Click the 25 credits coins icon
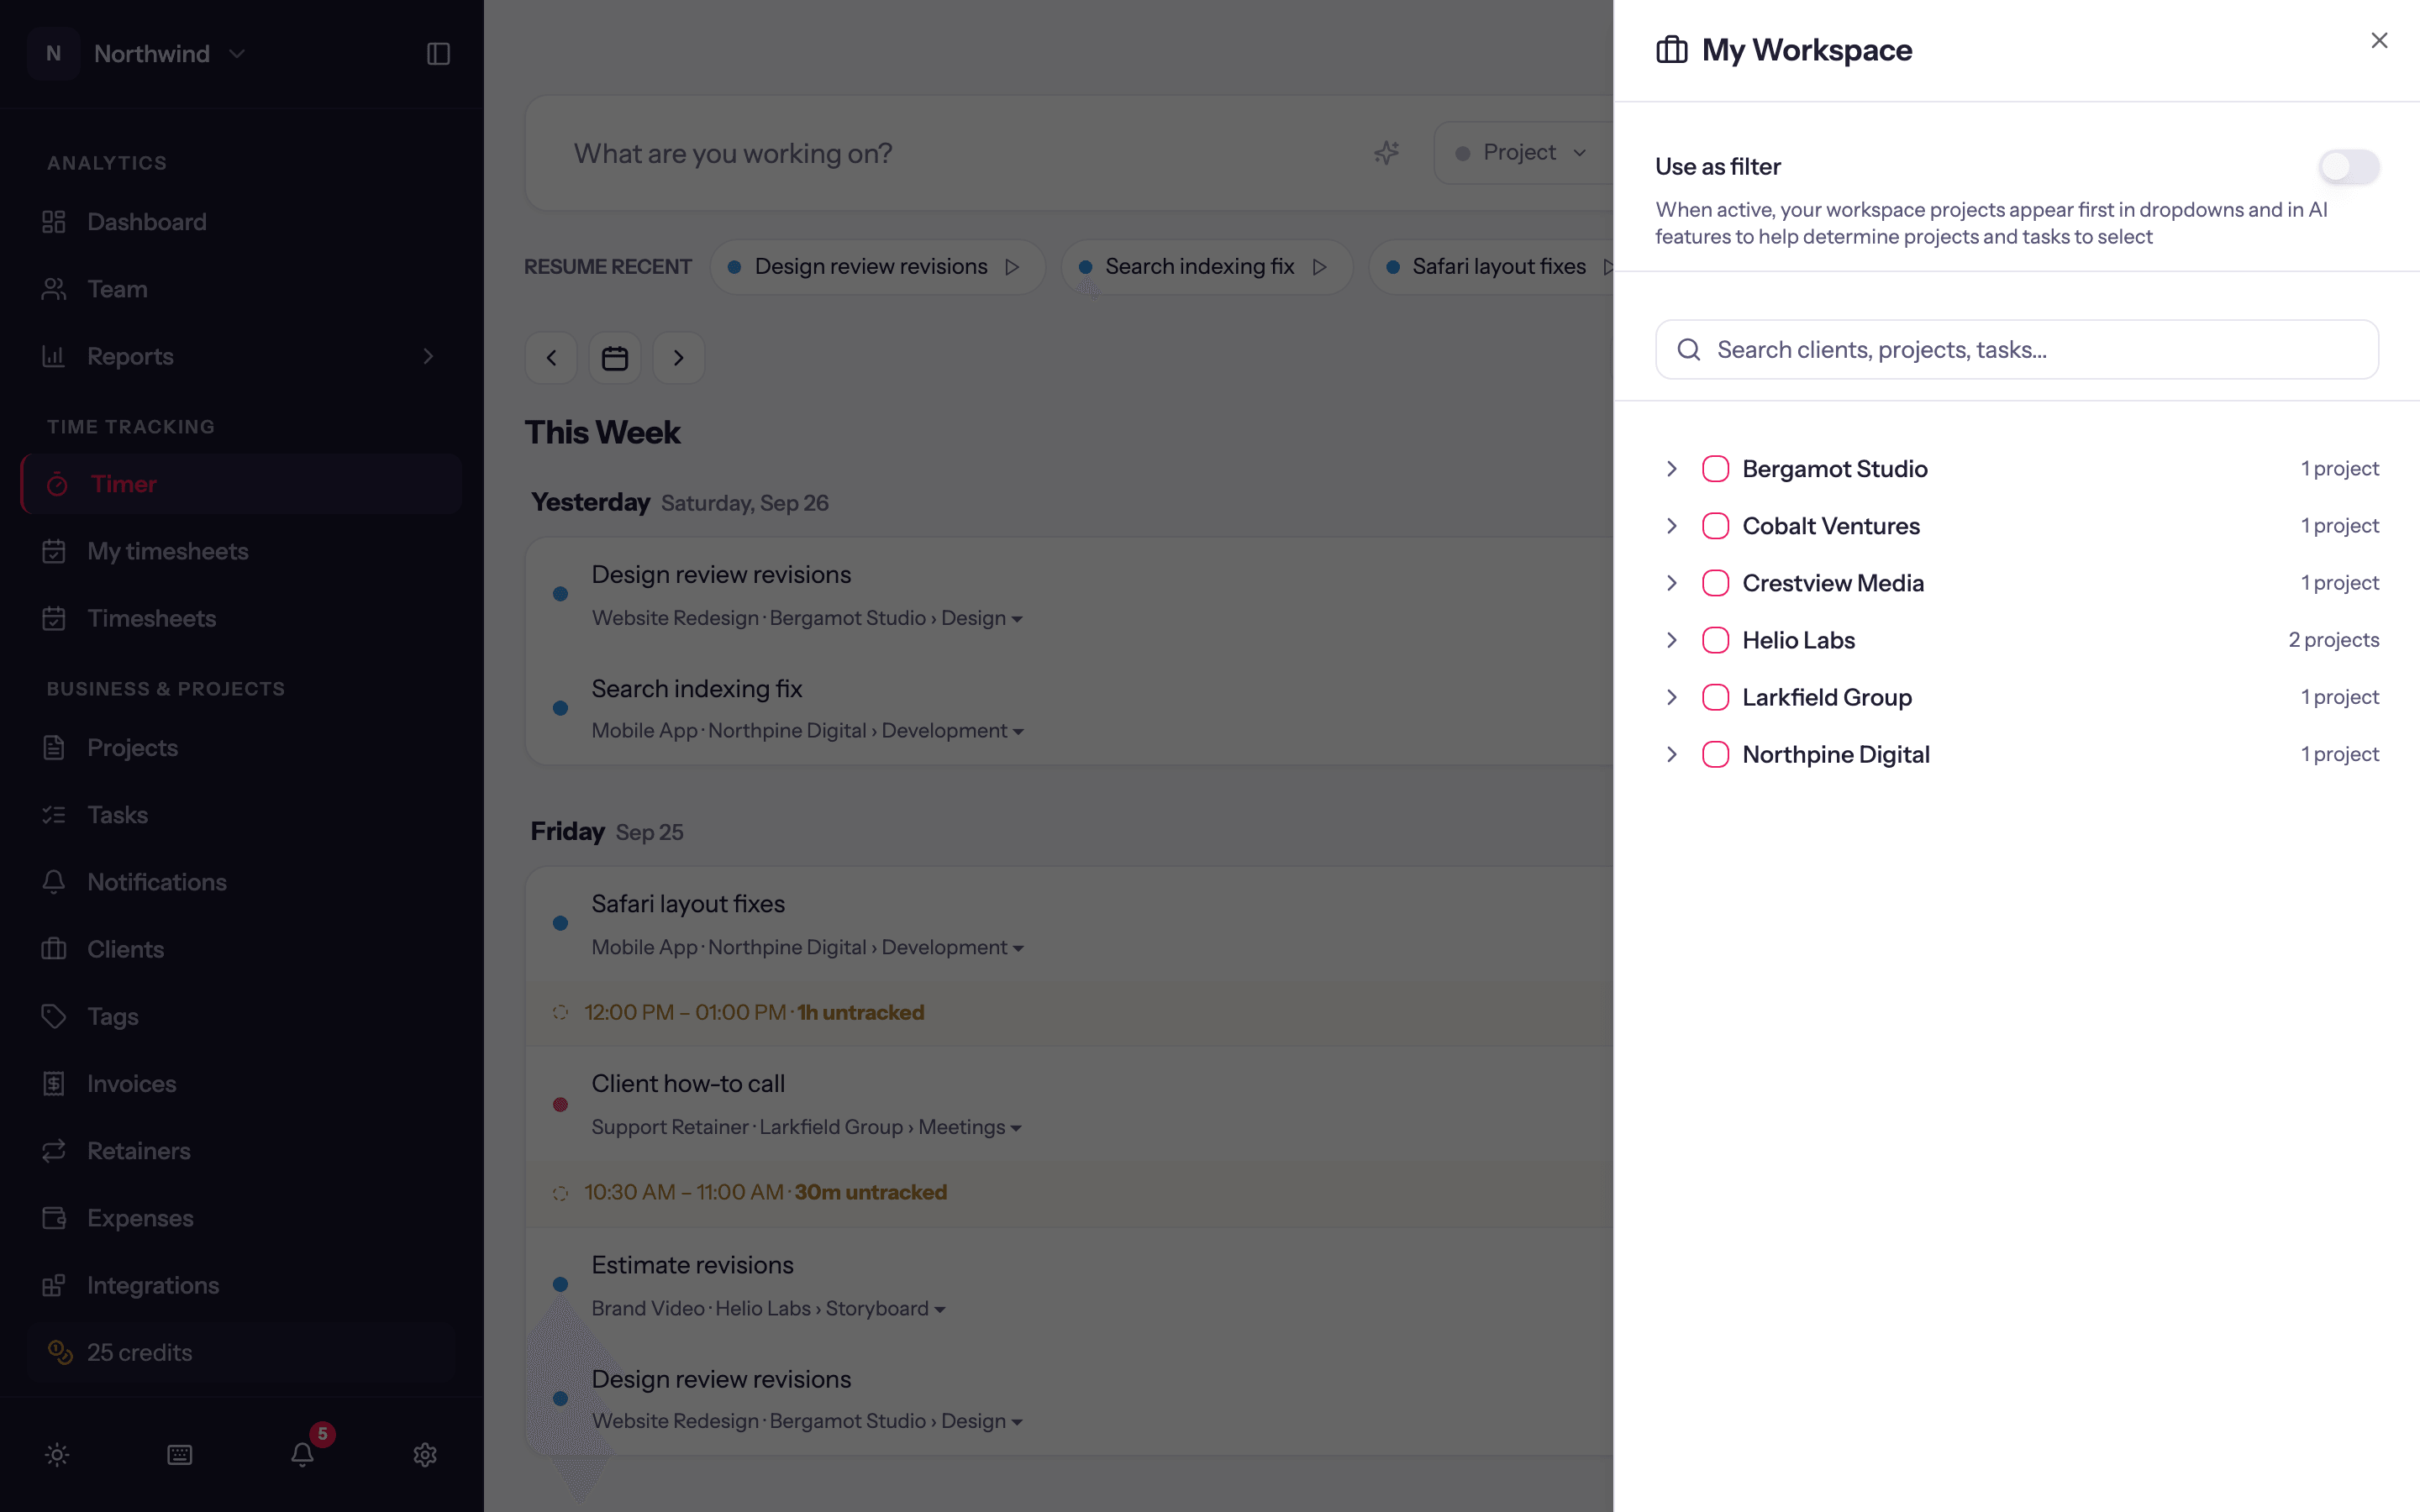The width and height of the screenshot is (2420, 1512). click(x=61, y=1352)
